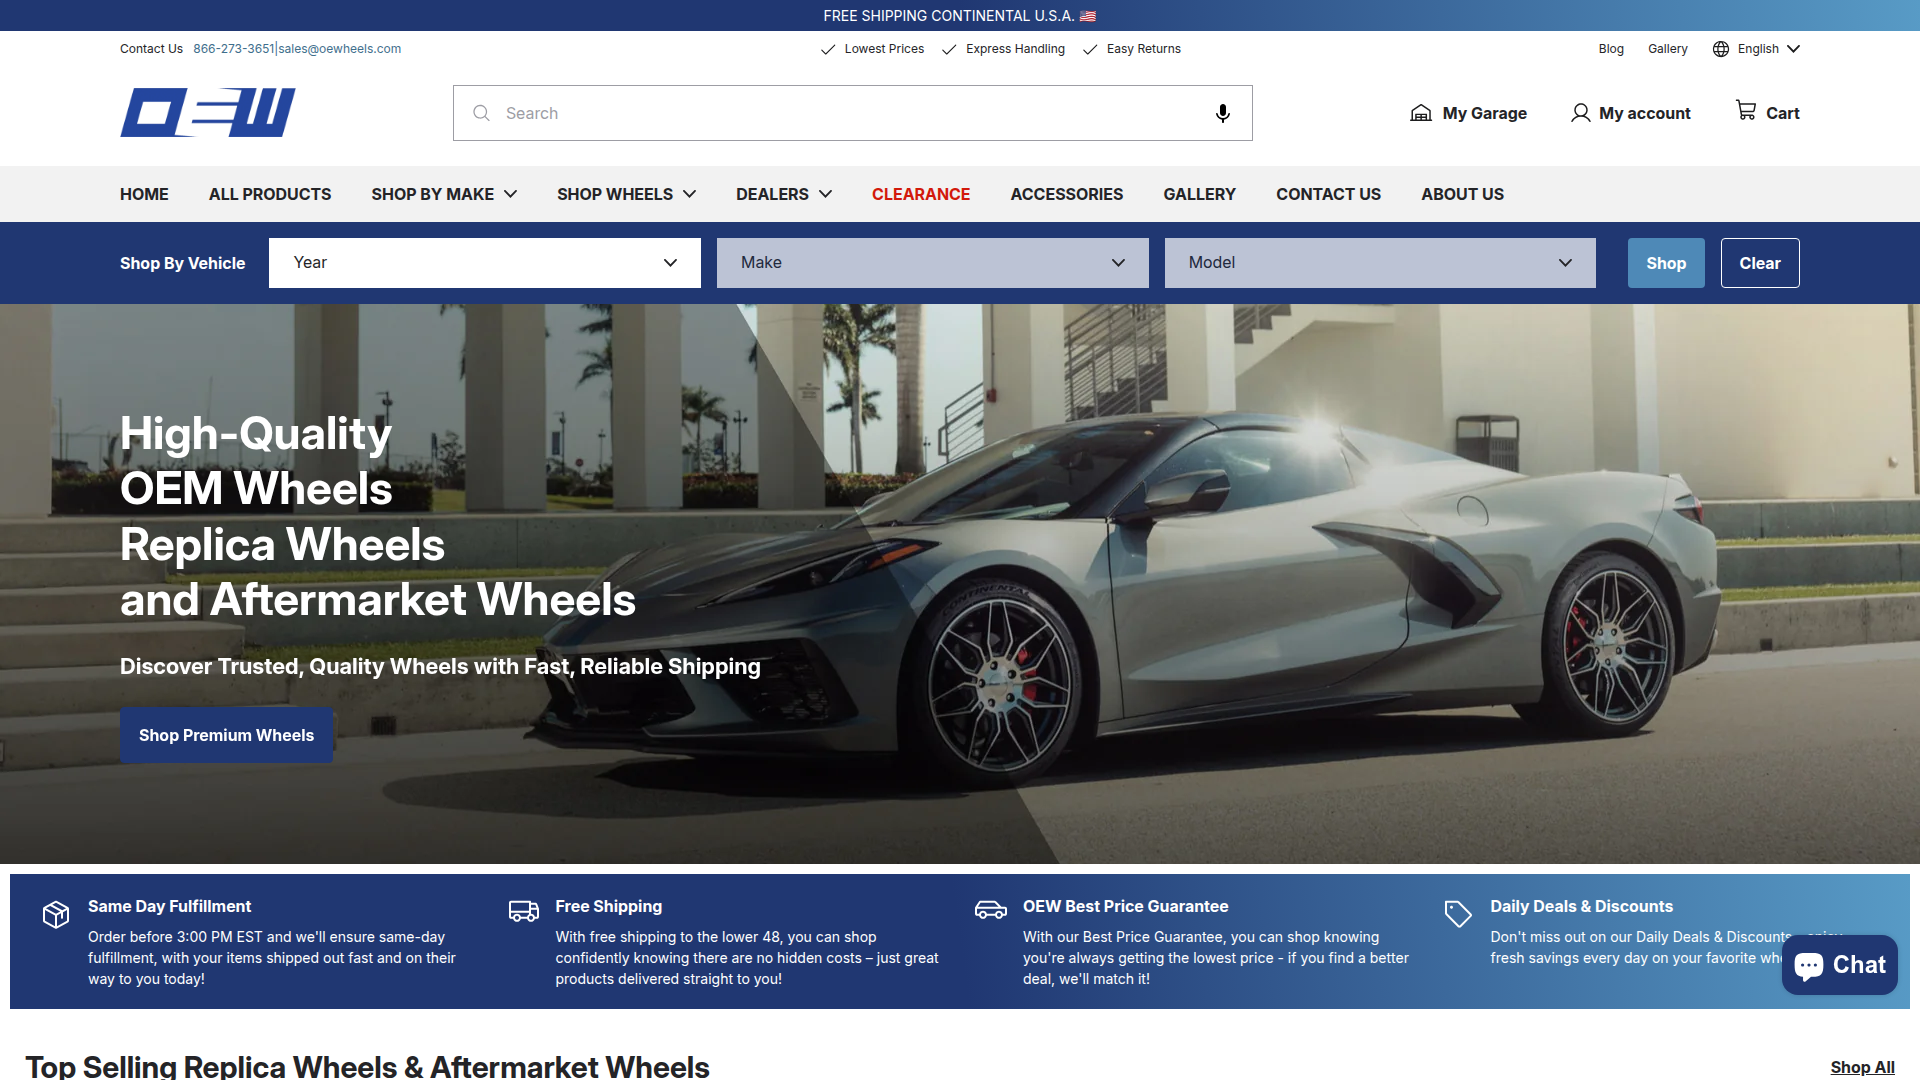
Task: Click the Daily Deals tag icon
Action: pyautogui.click(x=1458, y=913)
